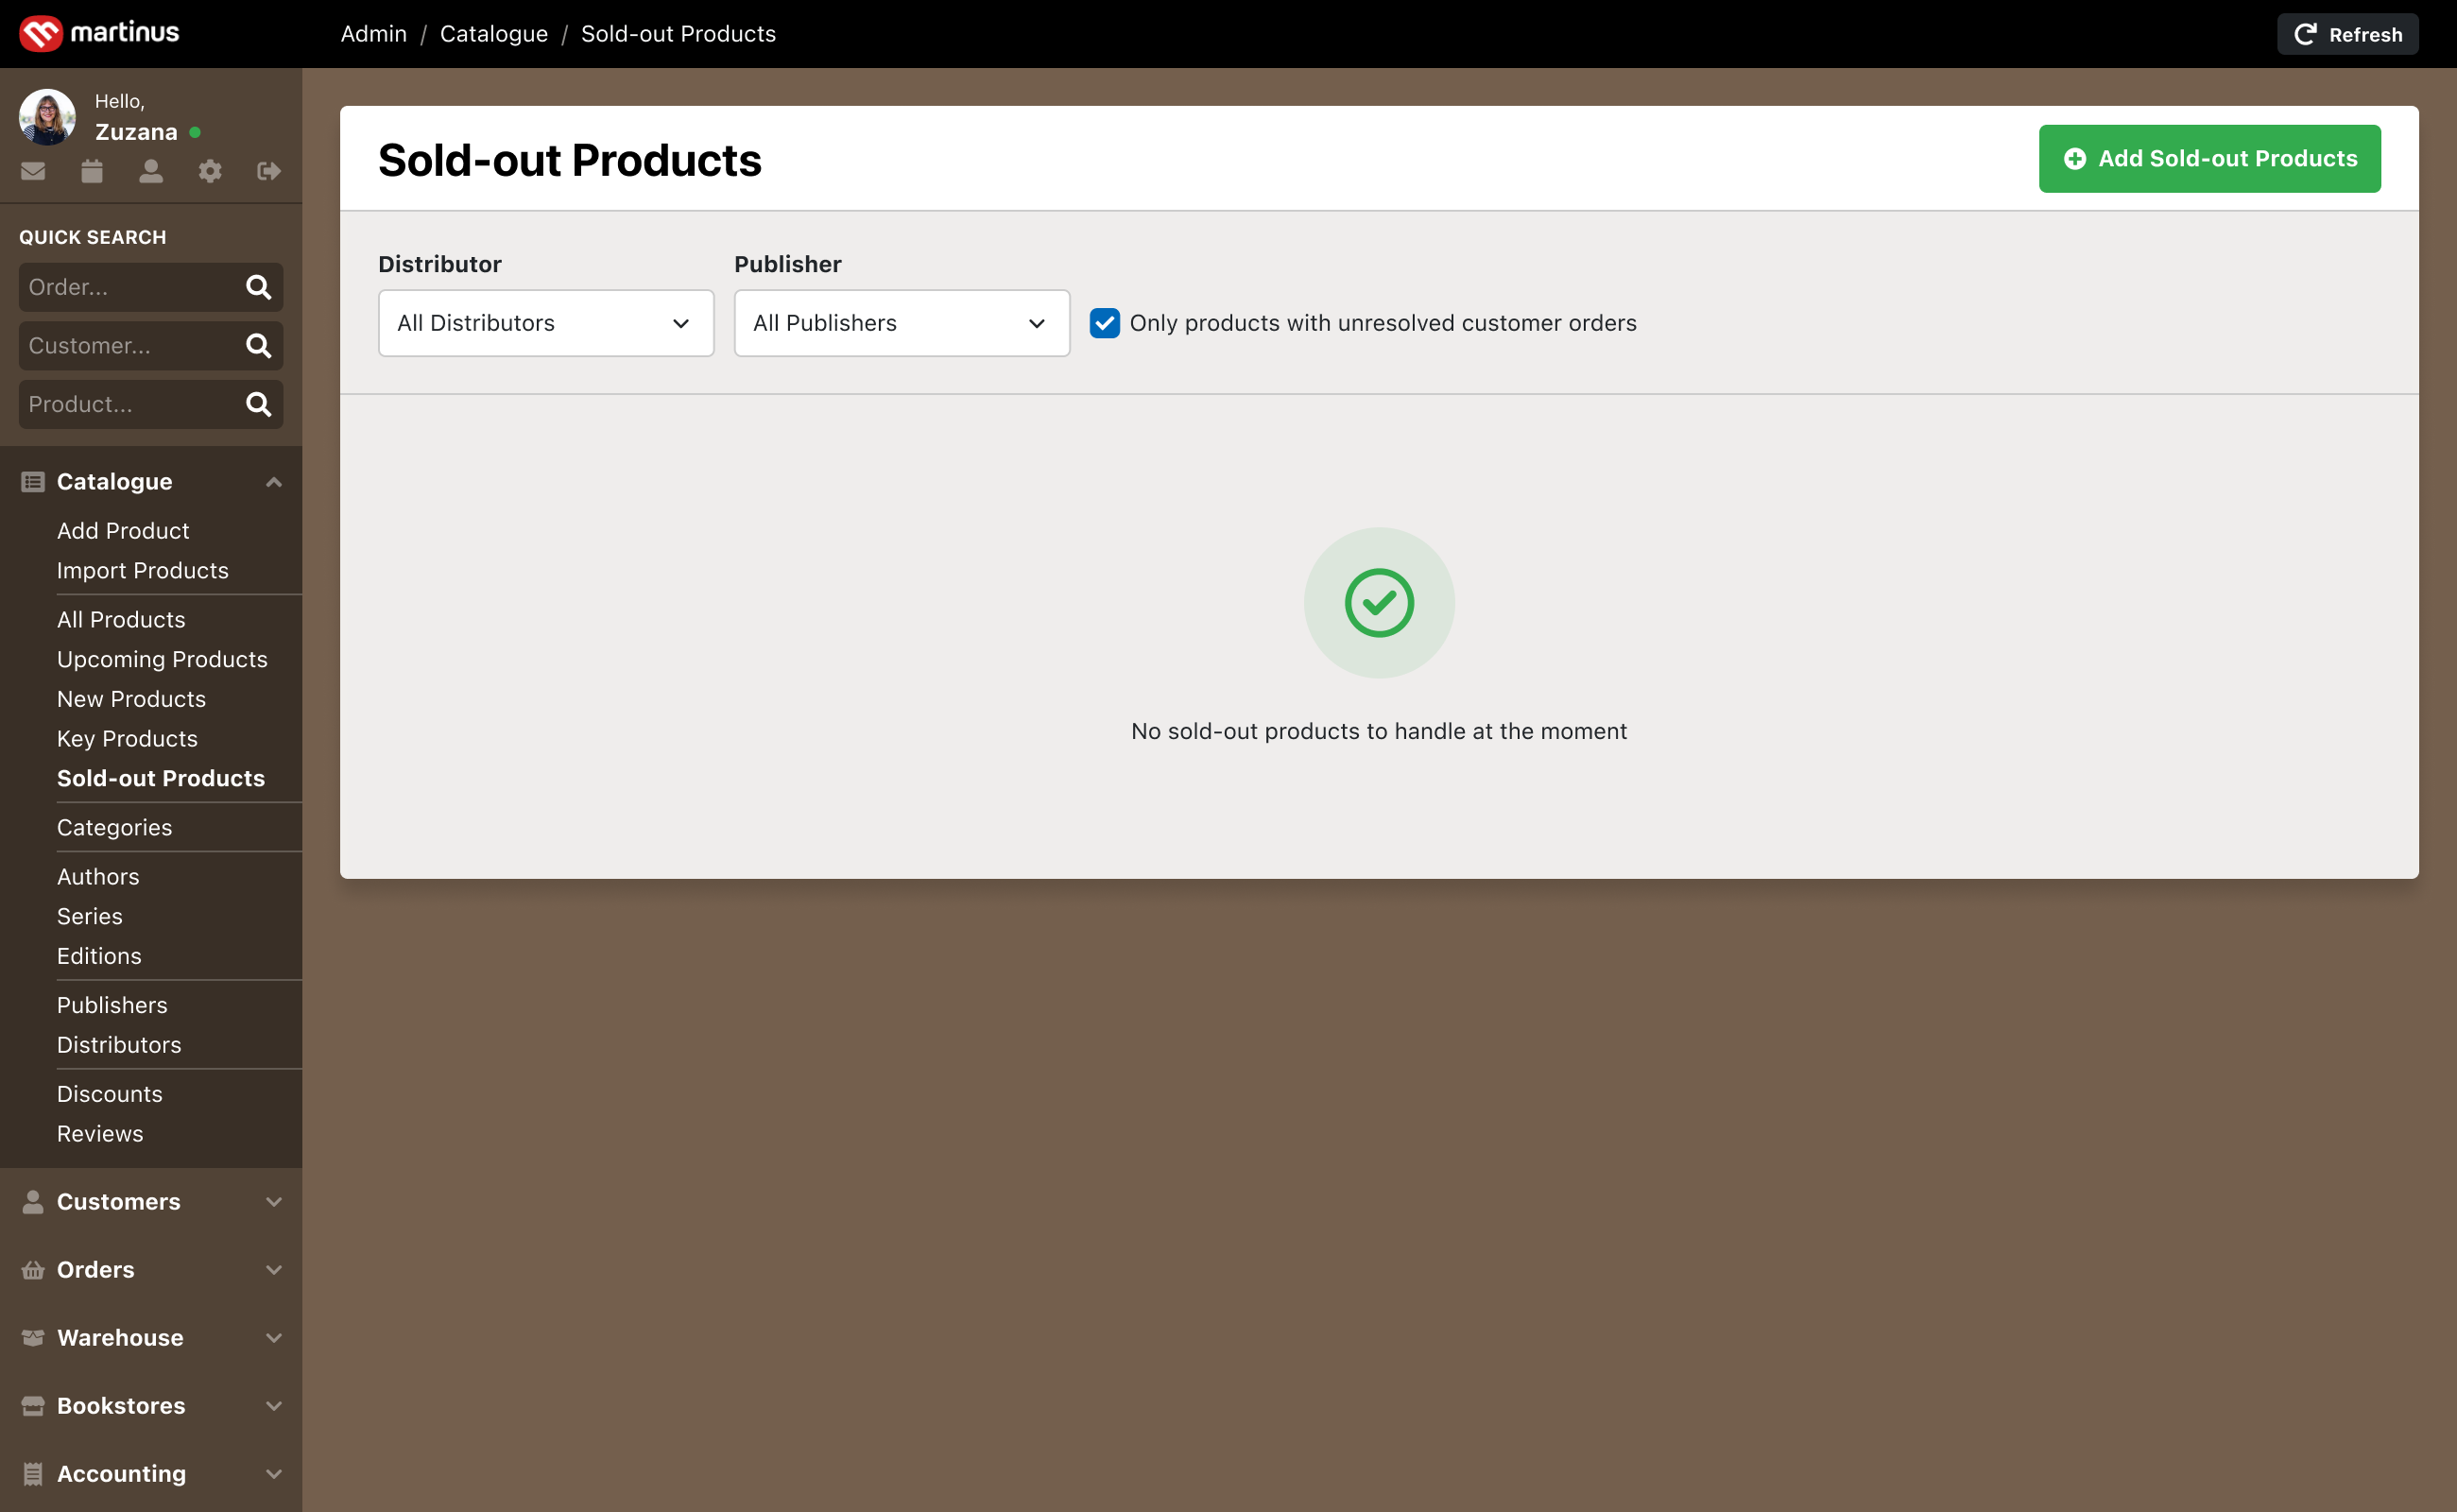Expand the Customers section chevron
This screenshot has height=1512, width=2457.
pyautogui.click(x=273, y=1202)
